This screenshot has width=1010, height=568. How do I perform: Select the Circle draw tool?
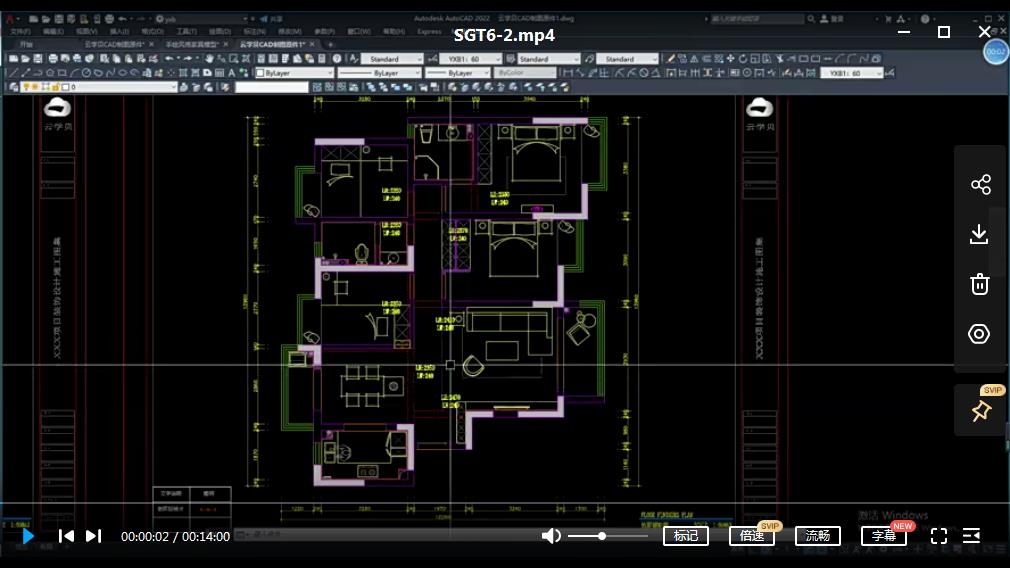(86, 73)
